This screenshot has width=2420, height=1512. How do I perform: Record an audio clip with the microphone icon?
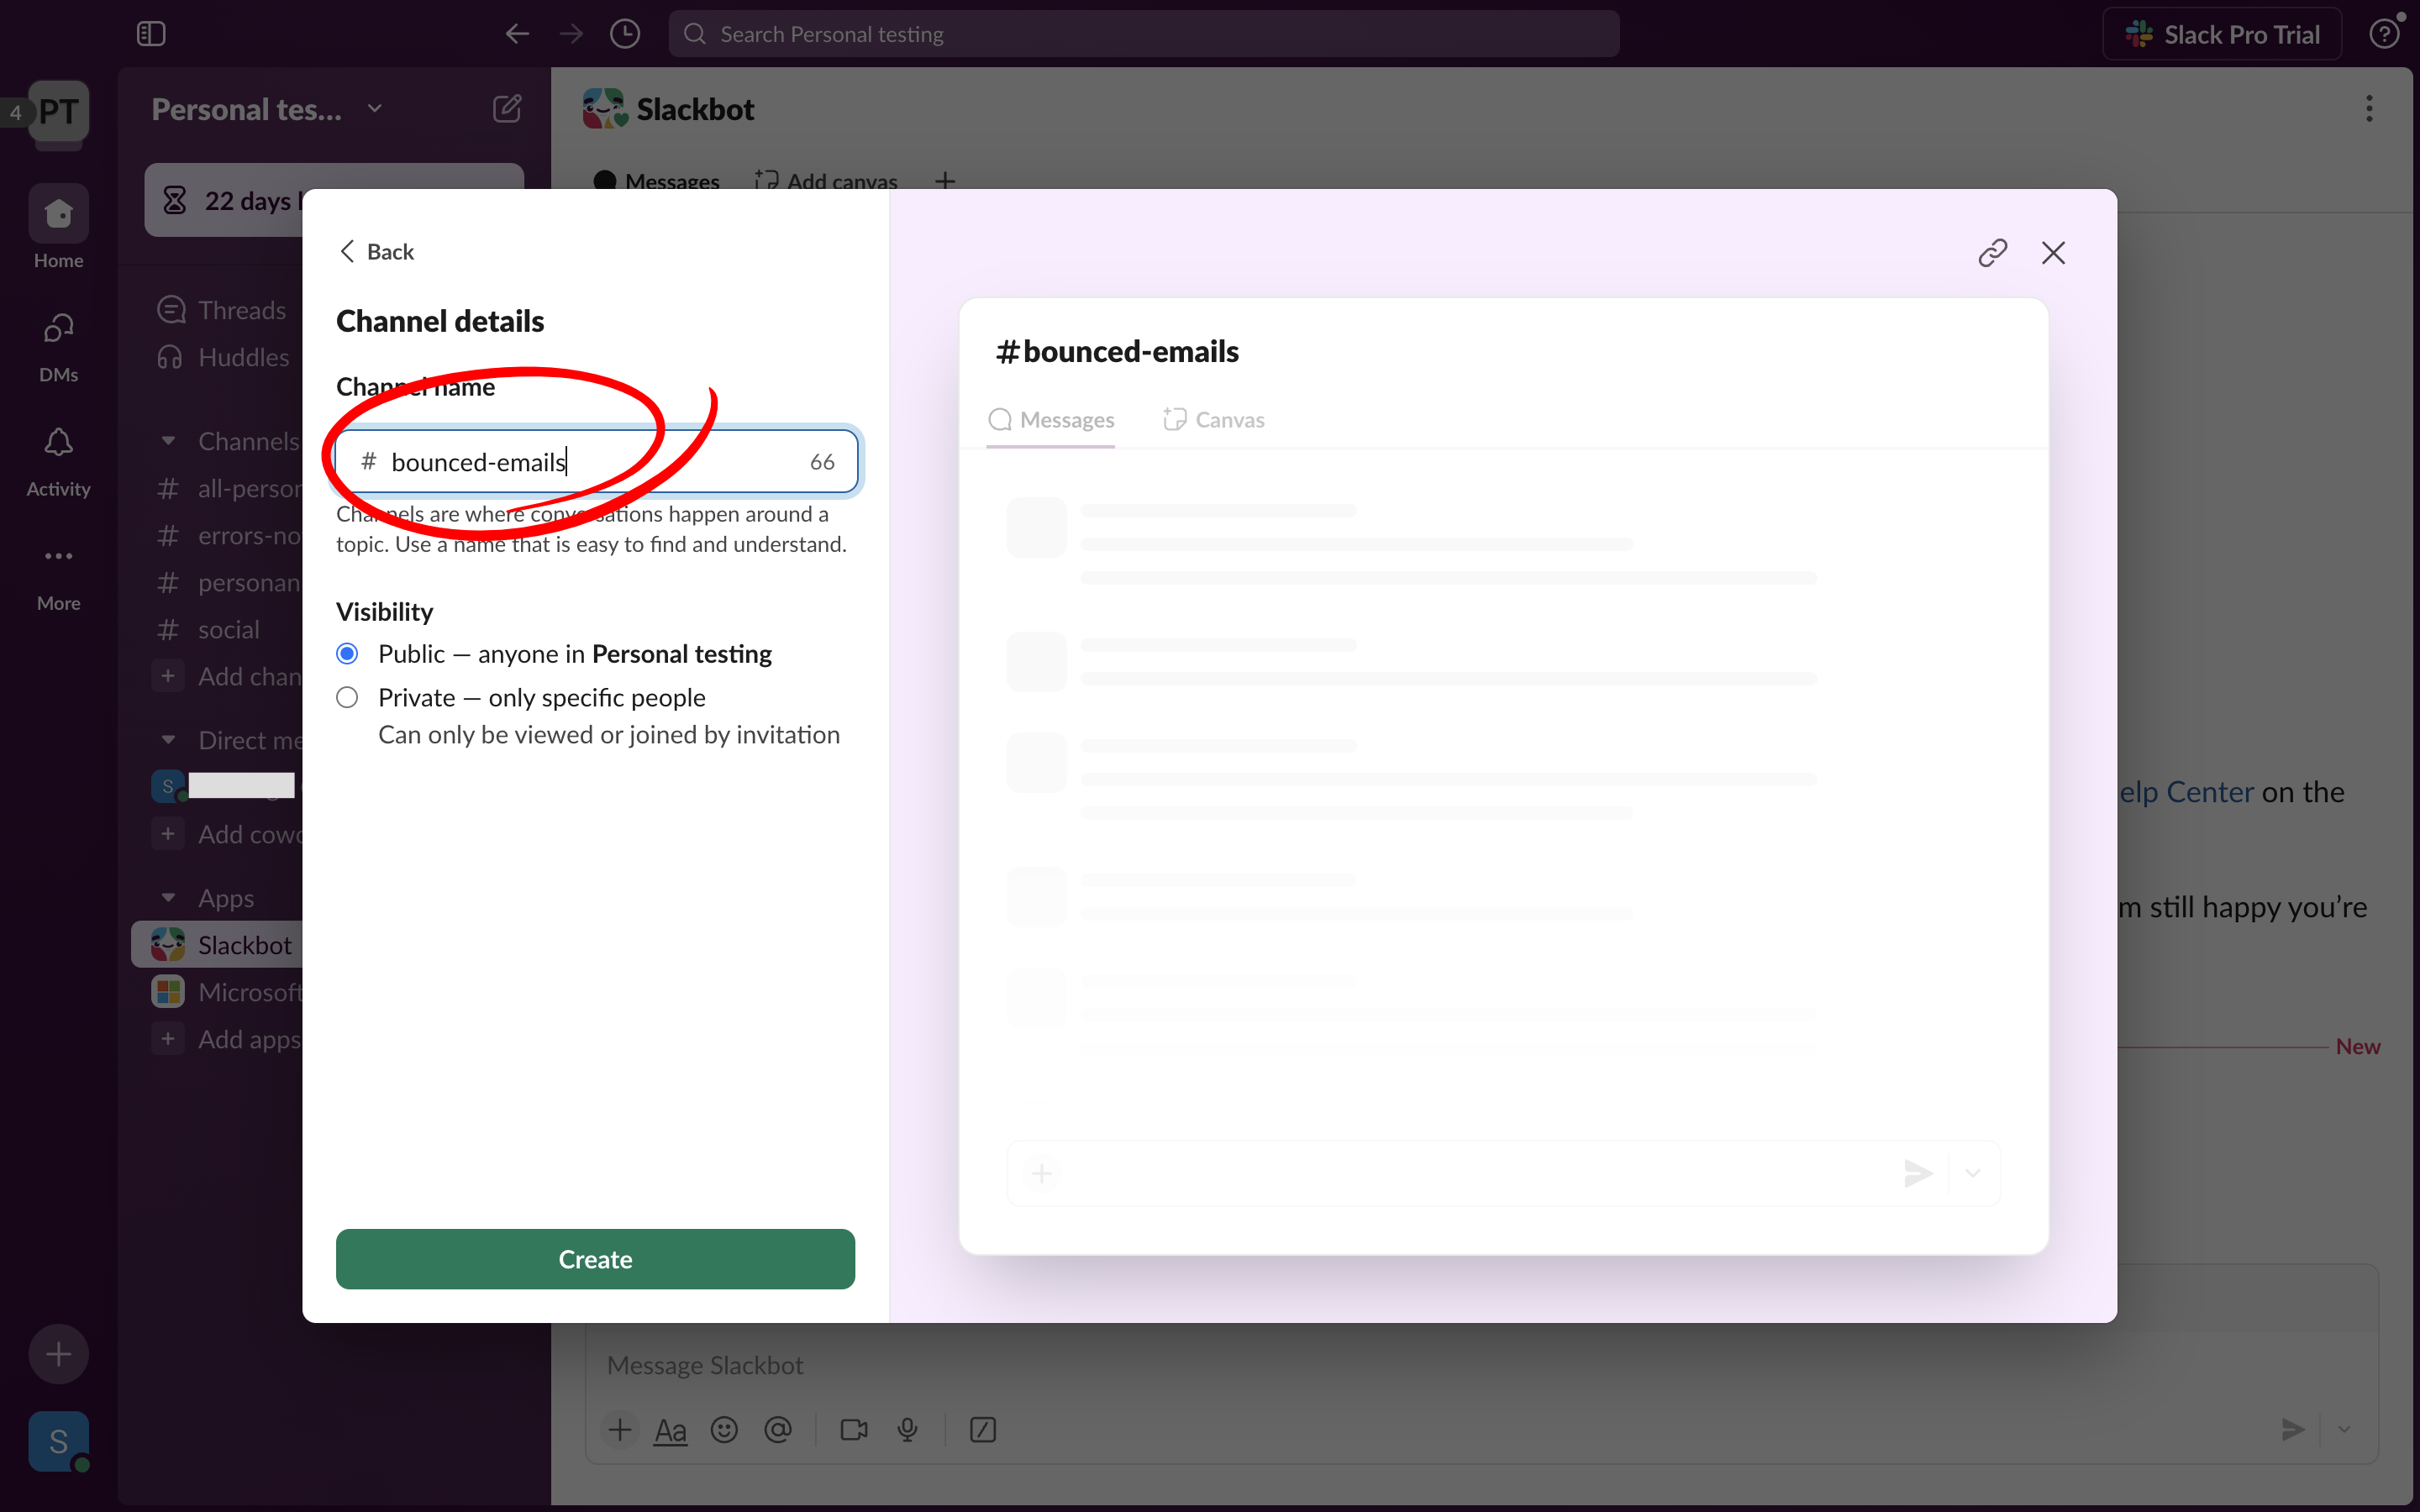[x=906, y=1429]
